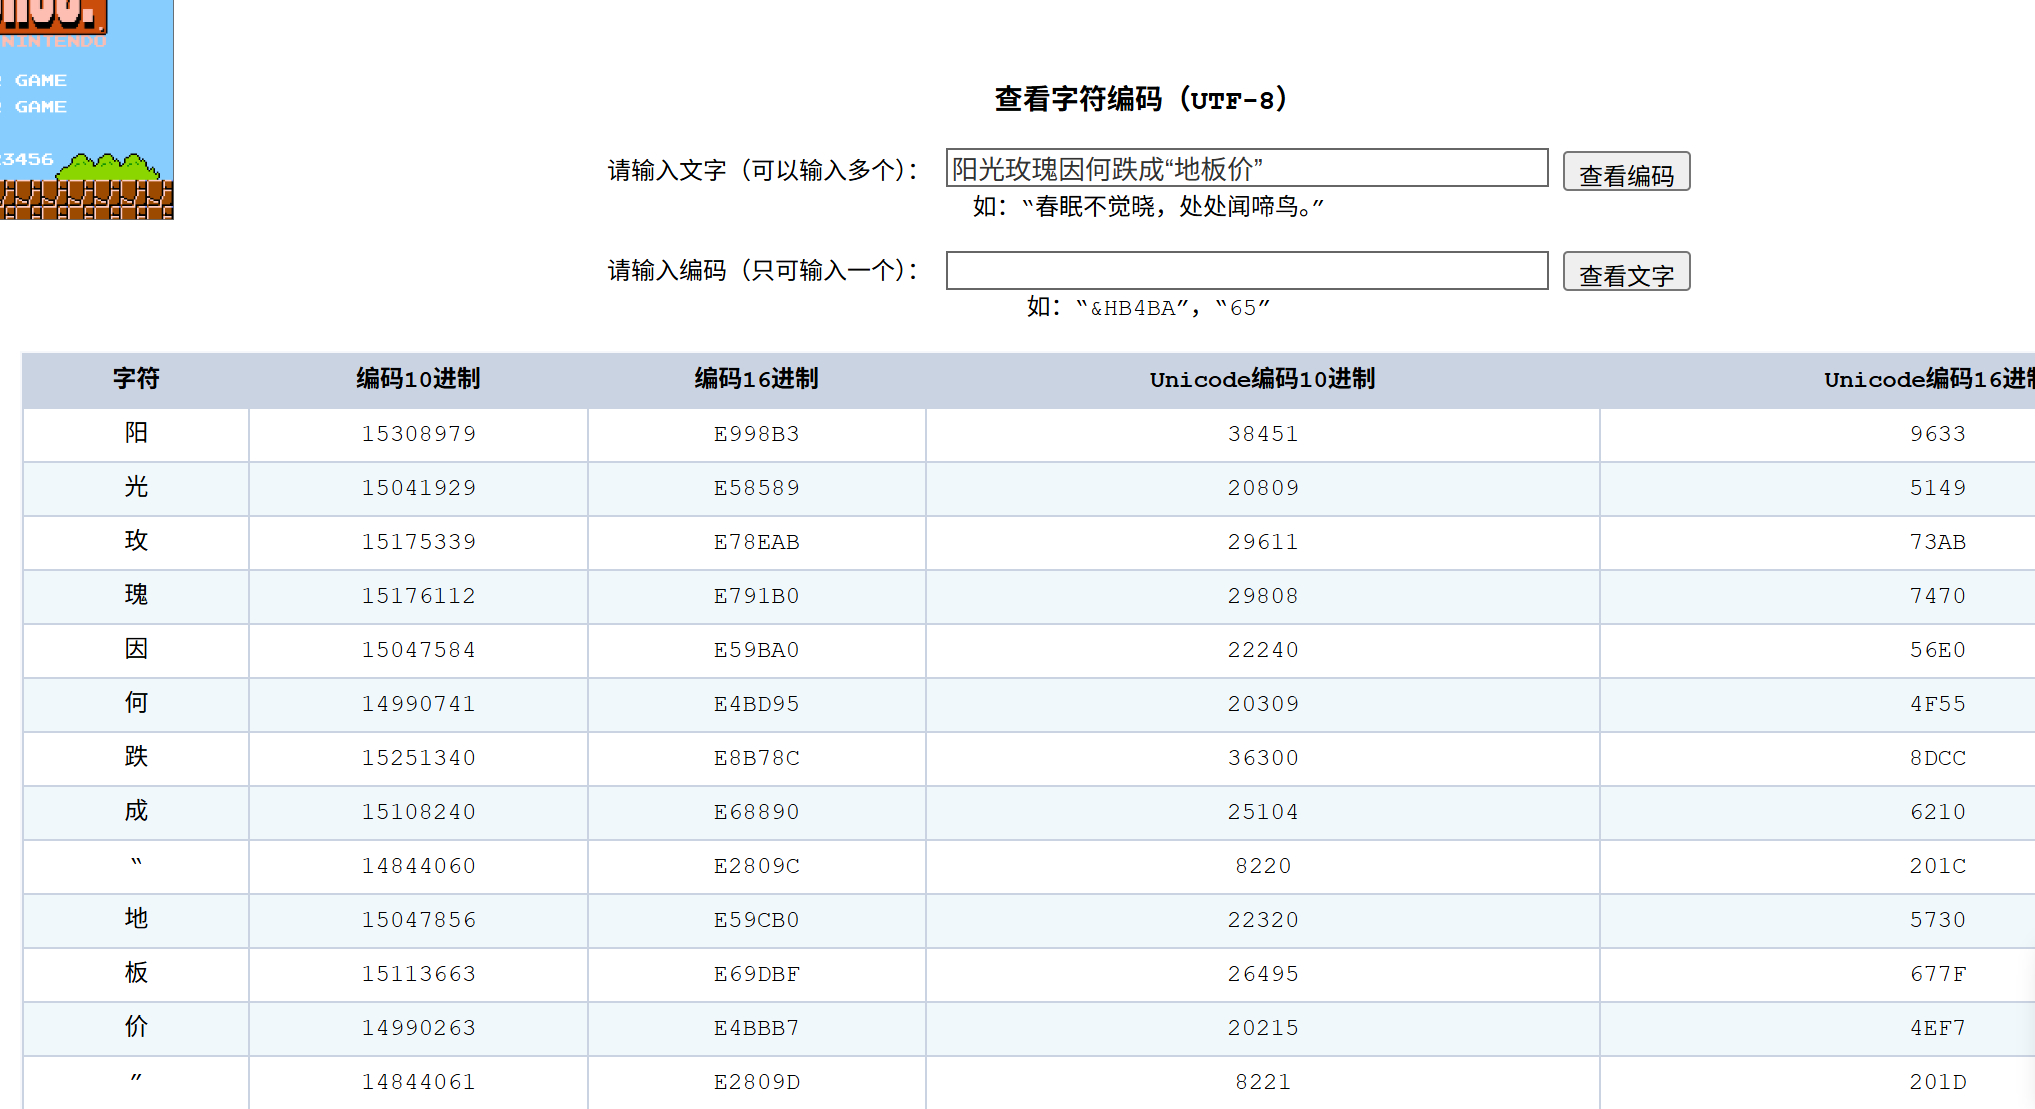The height and width of the screenshot is (1109, 2035).
Task: Select decimal code 15108240
Action: [418, 812]
